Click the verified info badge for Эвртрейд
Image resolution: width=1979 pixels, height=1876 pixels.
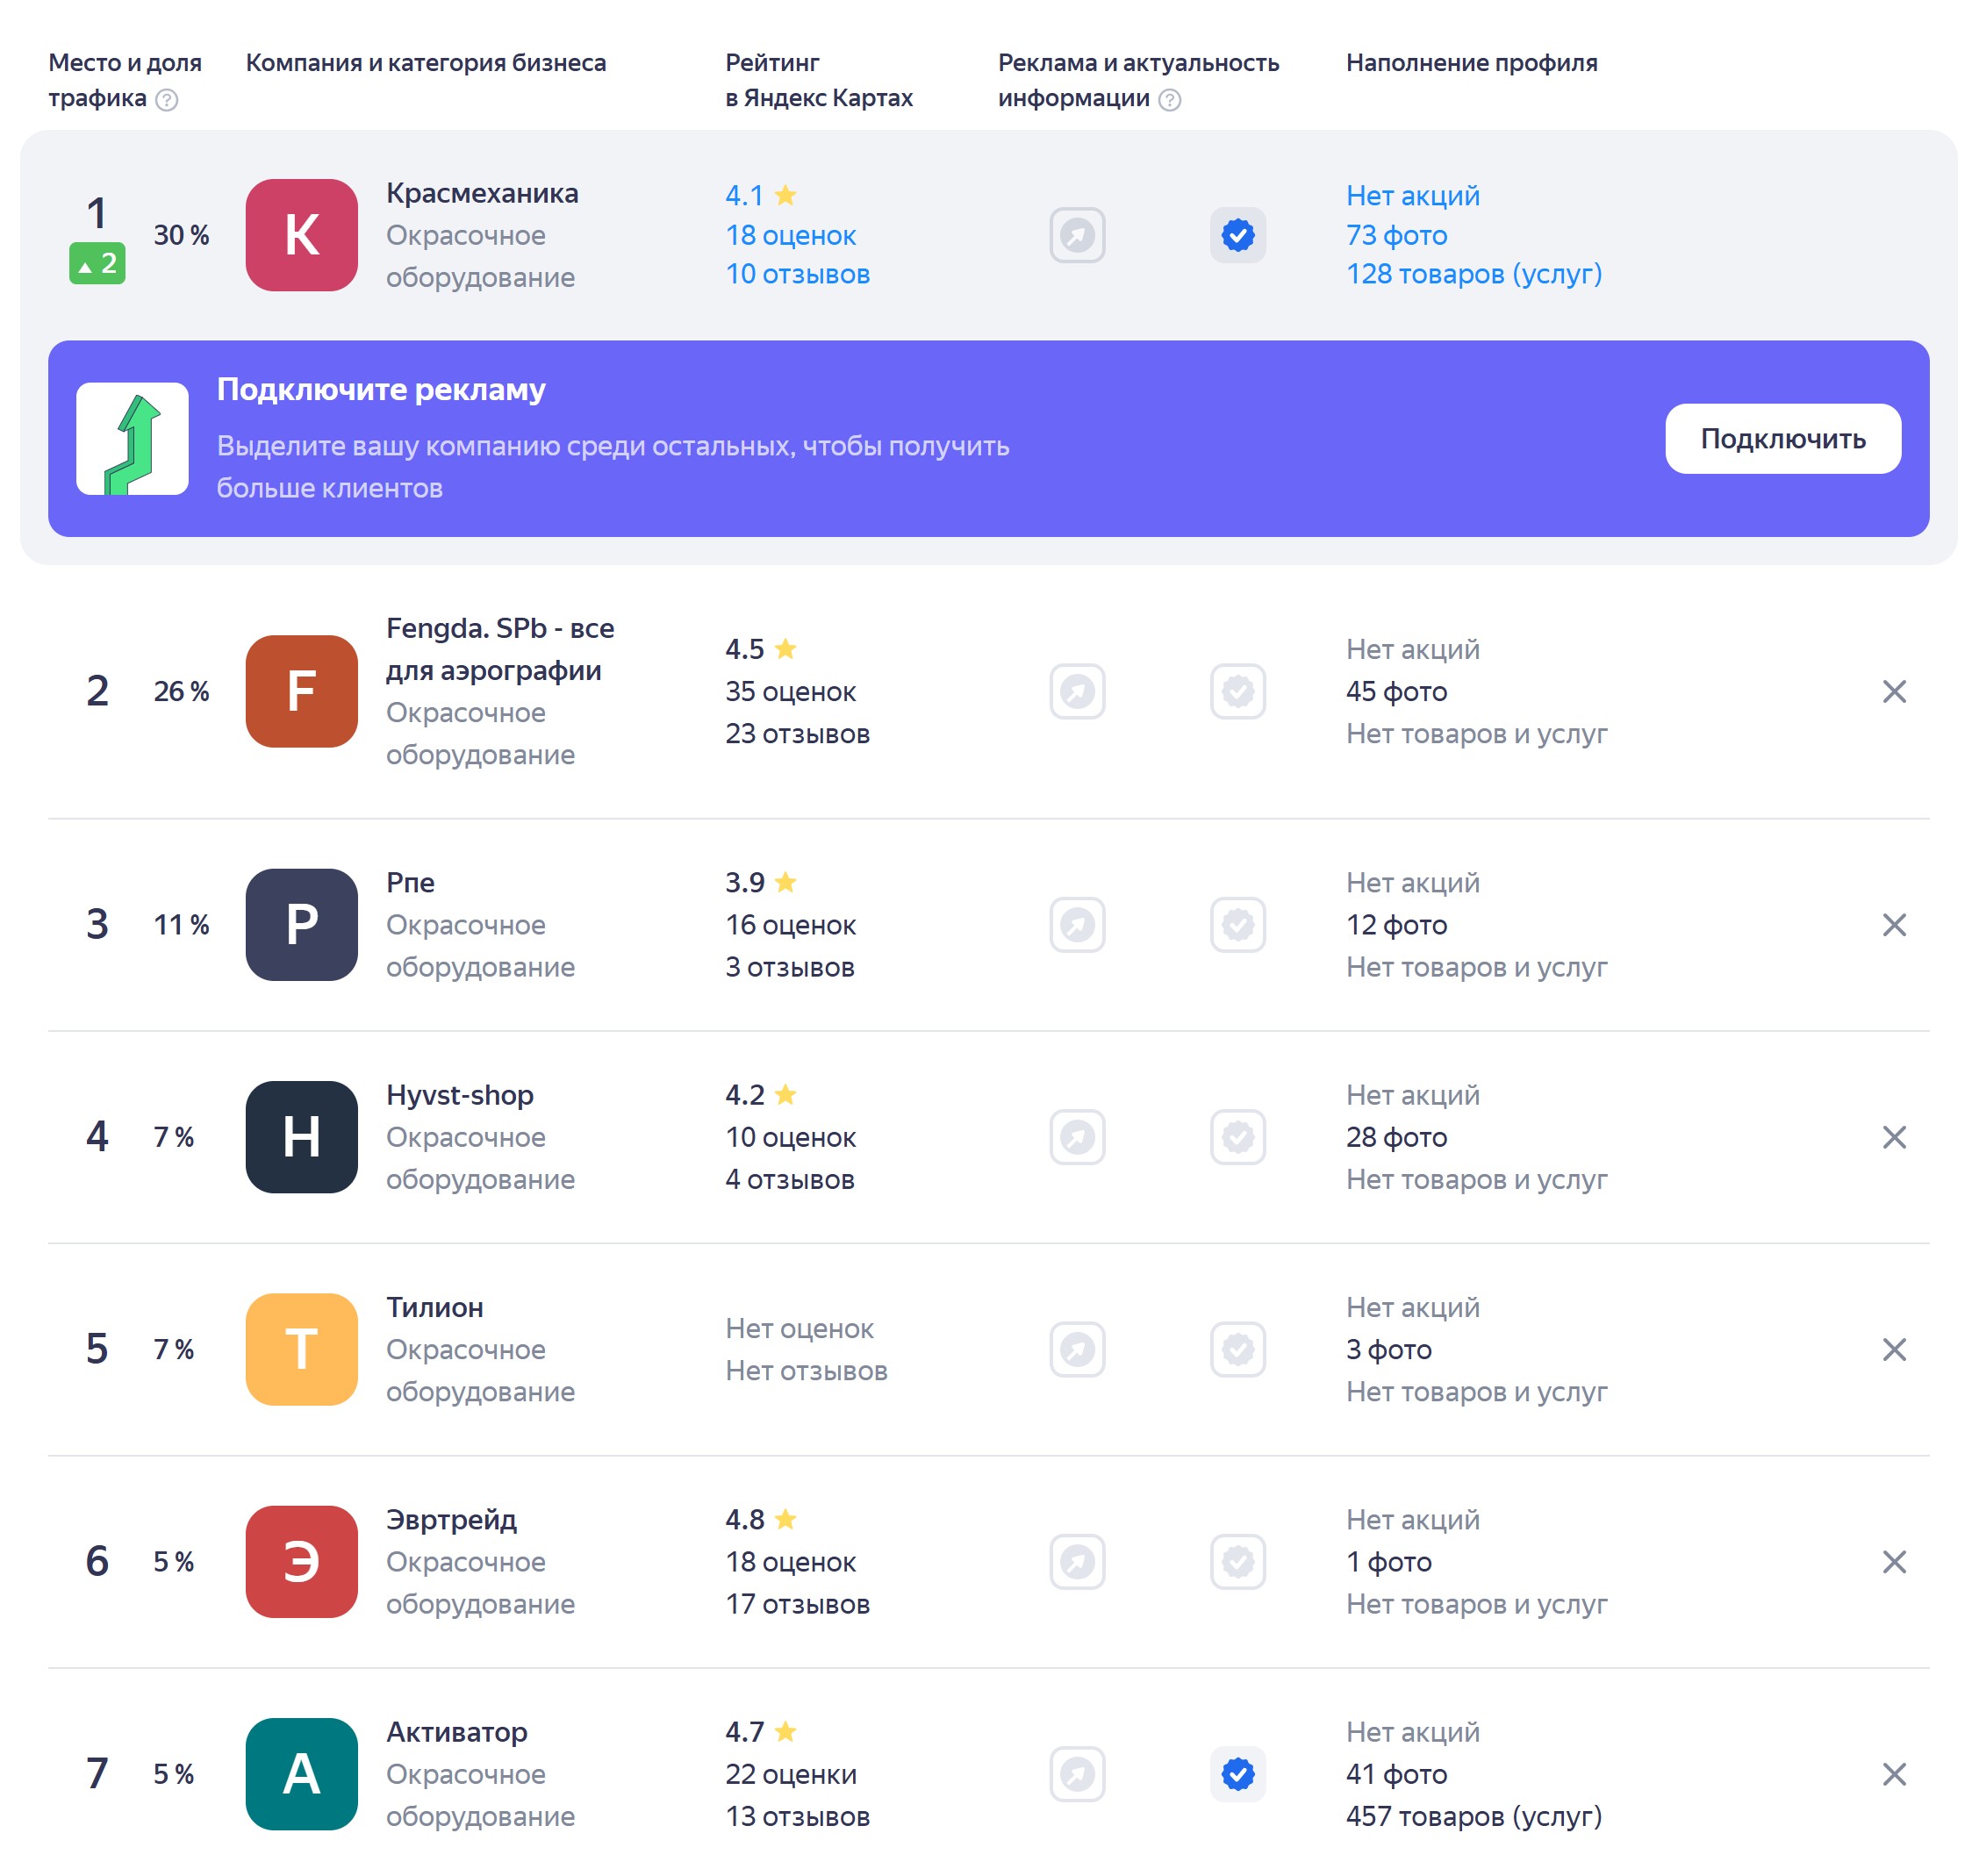[x=1237, y=1561]
